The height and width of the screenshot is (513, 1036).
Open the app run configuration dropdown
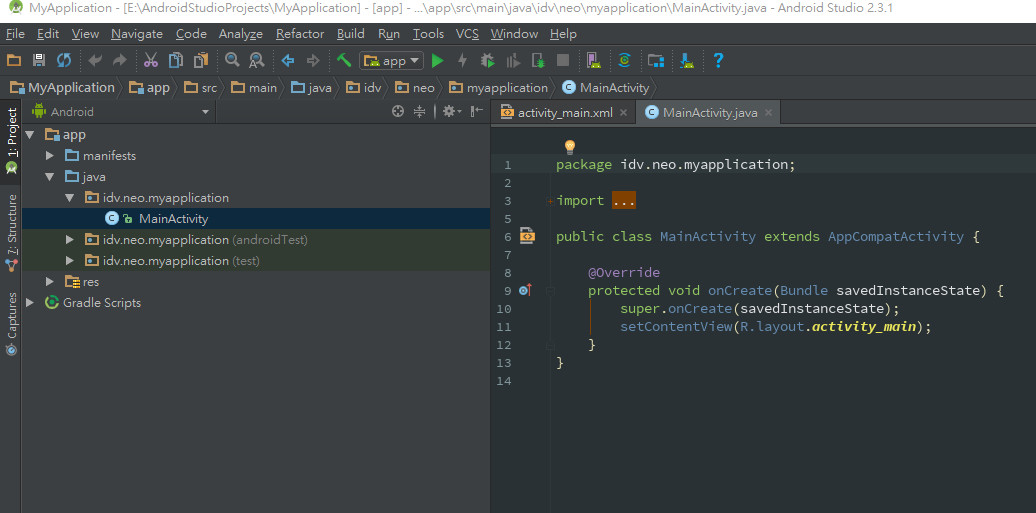coord(392,61)
